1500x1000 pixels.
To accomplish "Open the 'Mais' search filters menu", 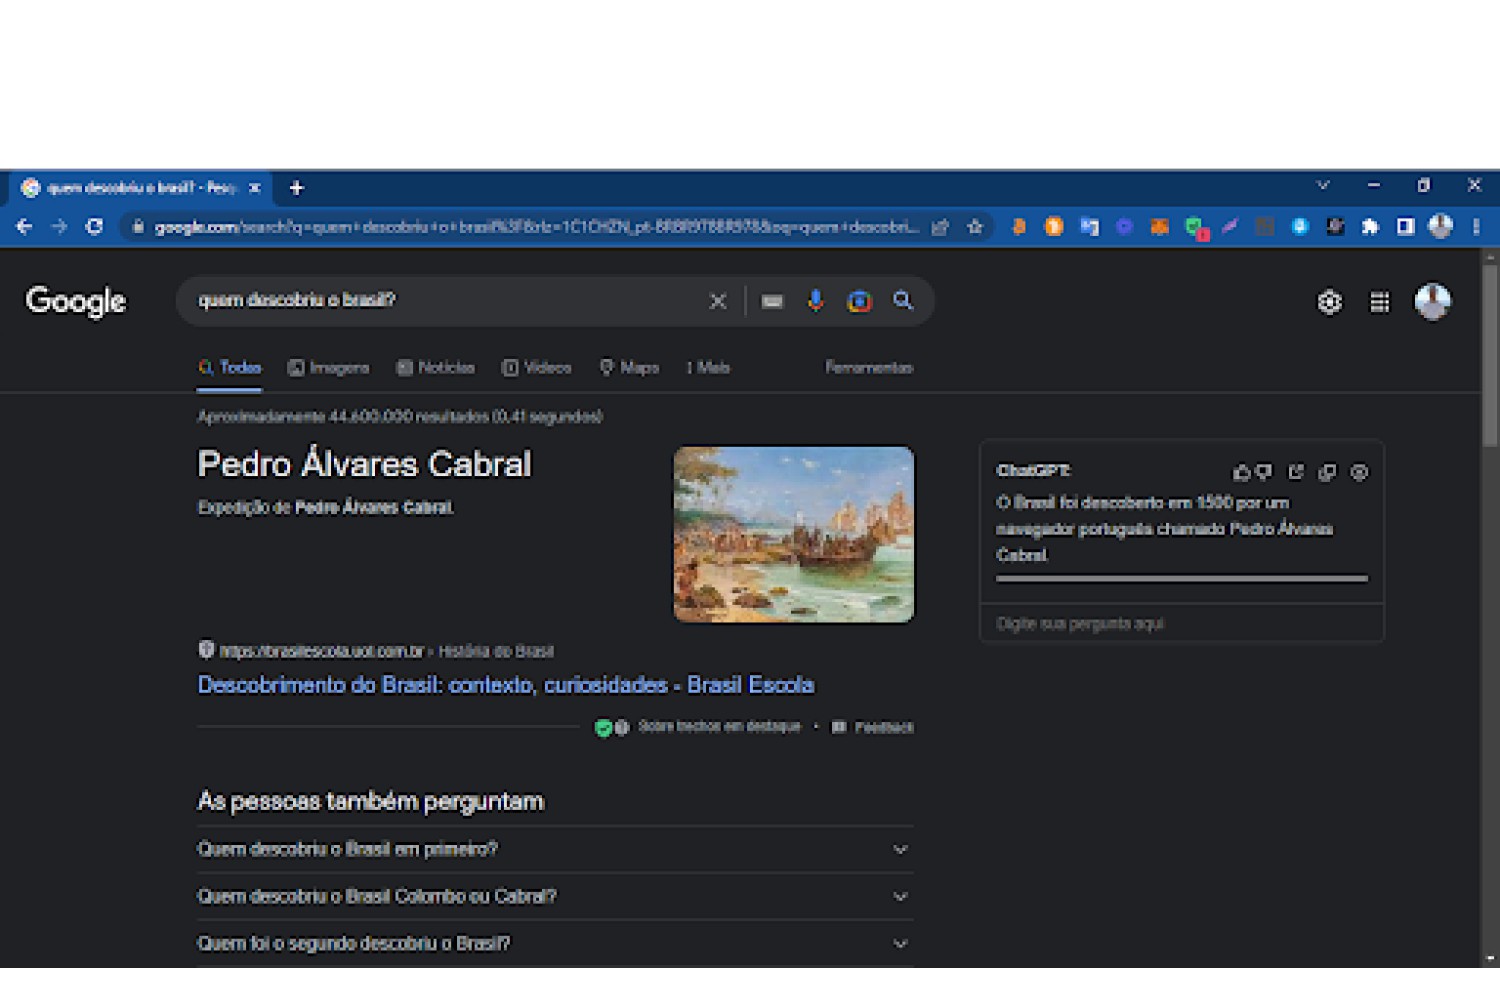I will [x=707, y=368].
